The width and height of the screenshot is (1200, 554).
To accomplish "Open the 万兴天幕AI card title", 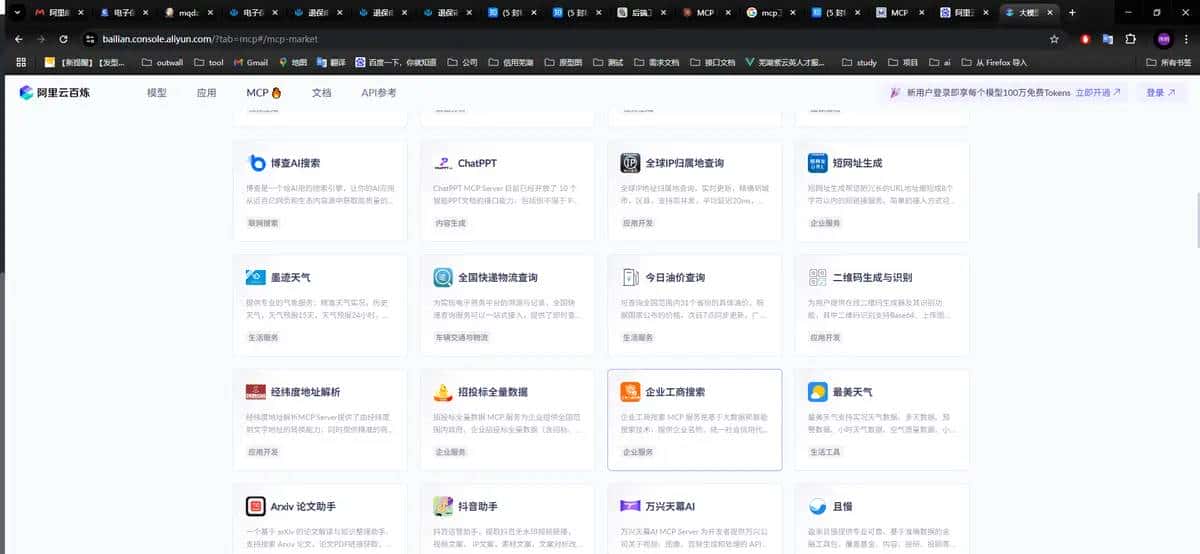I will pos(670,506).
